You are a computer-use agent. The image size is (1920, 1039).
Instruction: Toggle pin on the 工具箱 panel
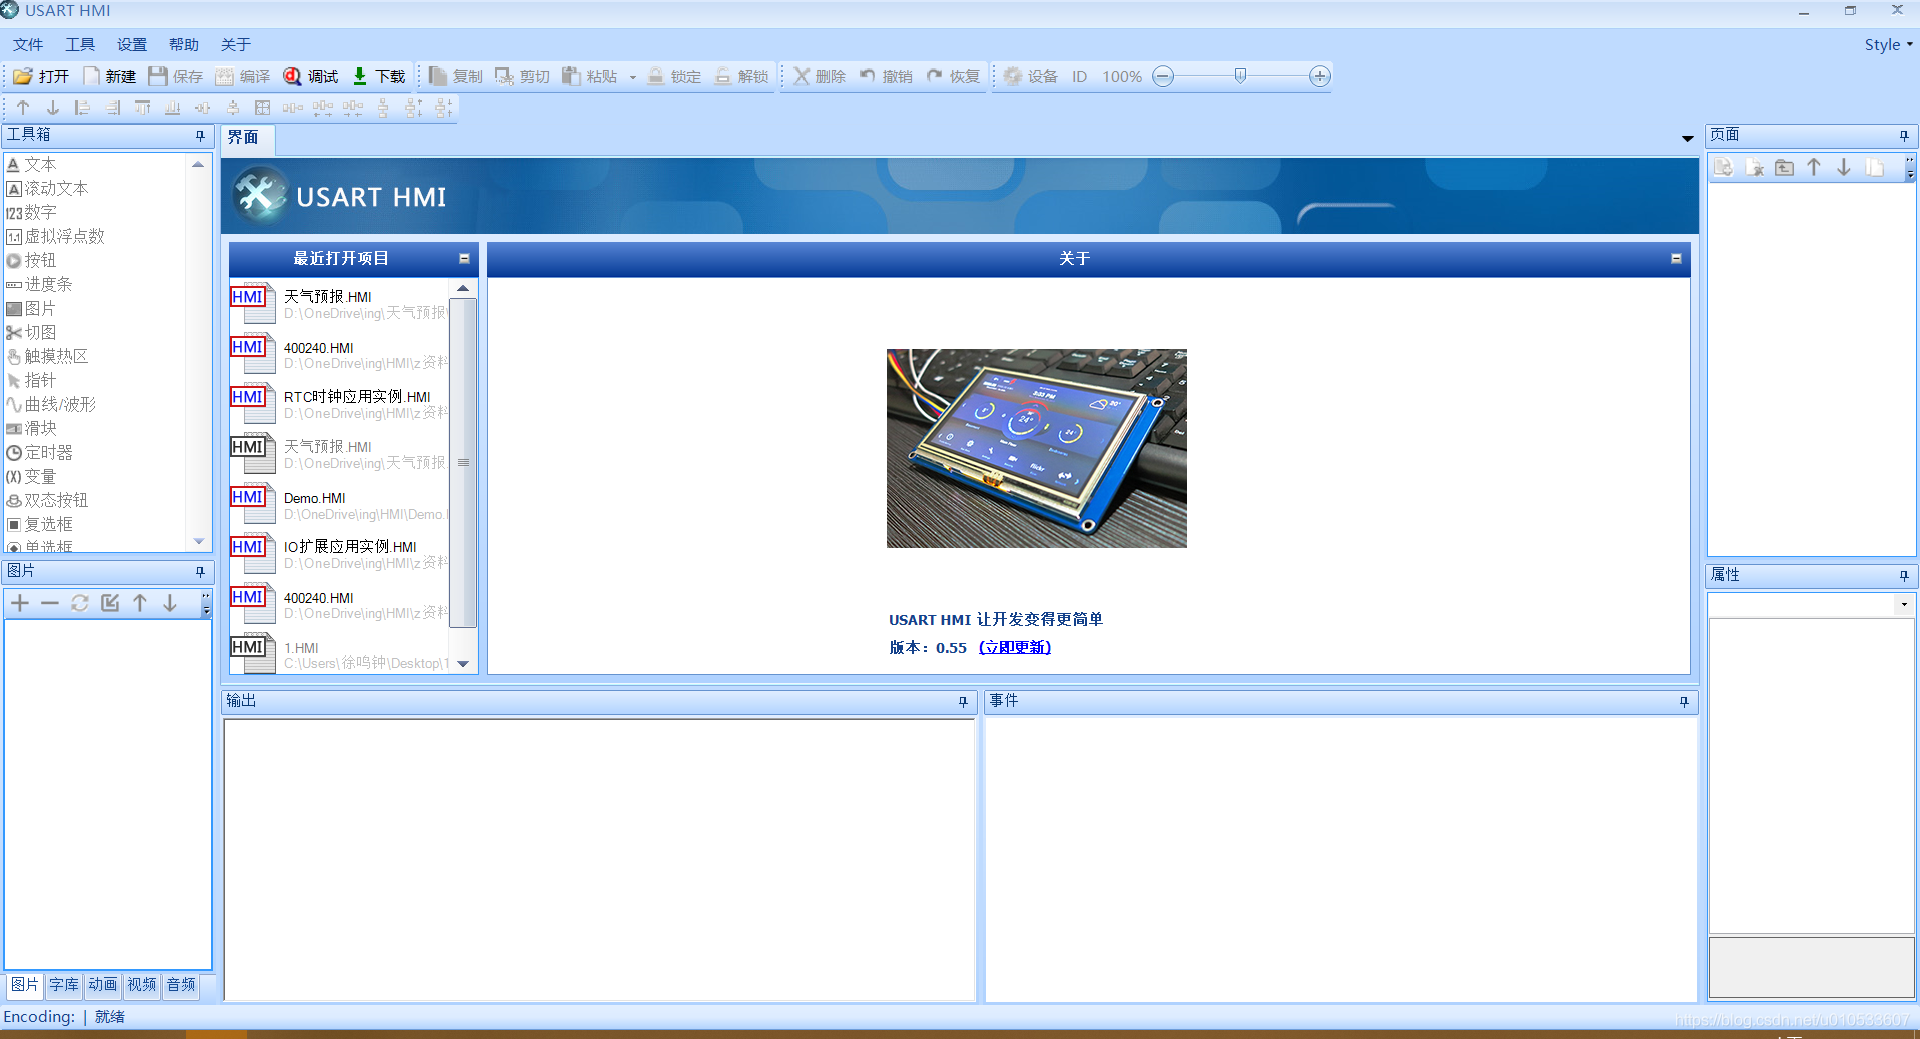point(200,136)
